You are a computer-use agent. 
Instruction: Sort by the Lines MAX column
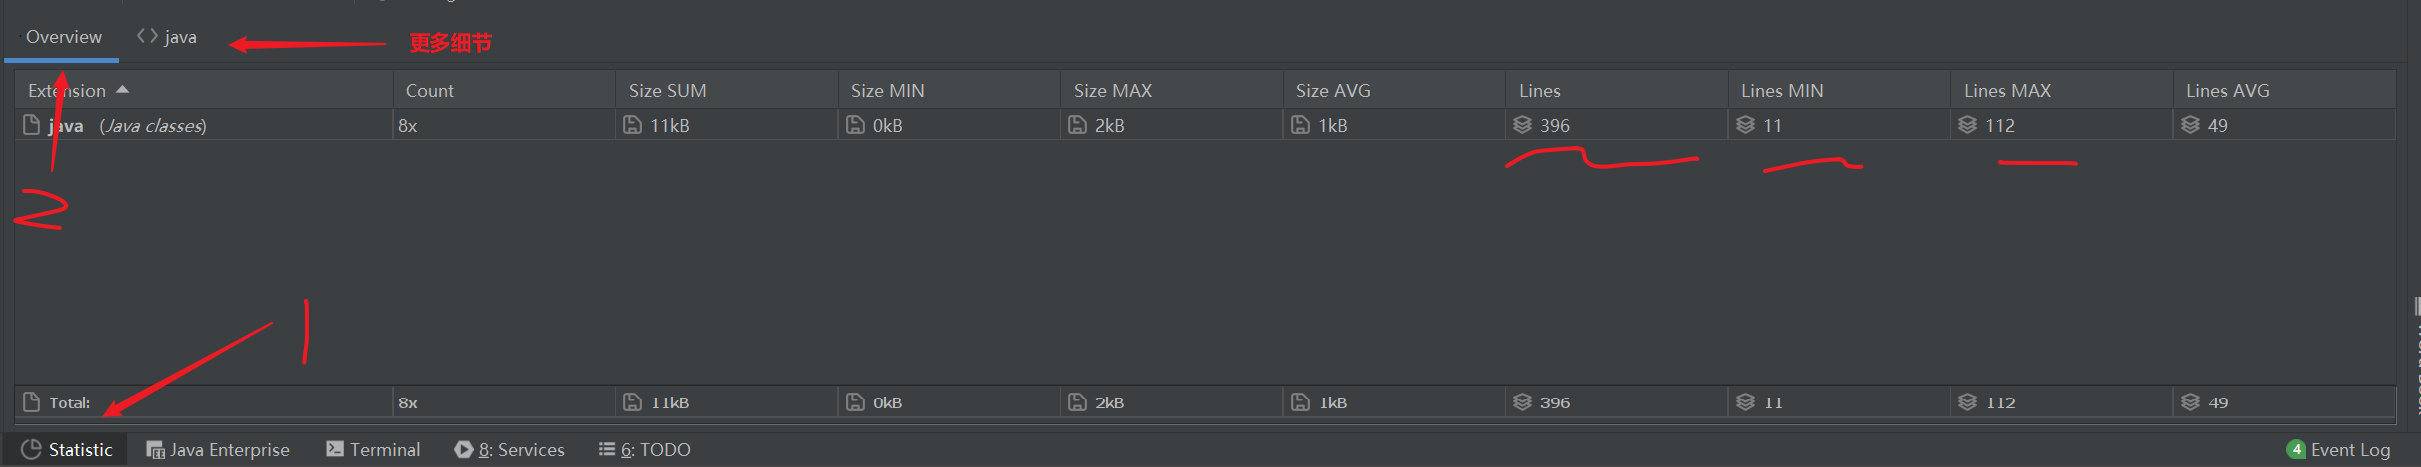tap(2007, 90)
